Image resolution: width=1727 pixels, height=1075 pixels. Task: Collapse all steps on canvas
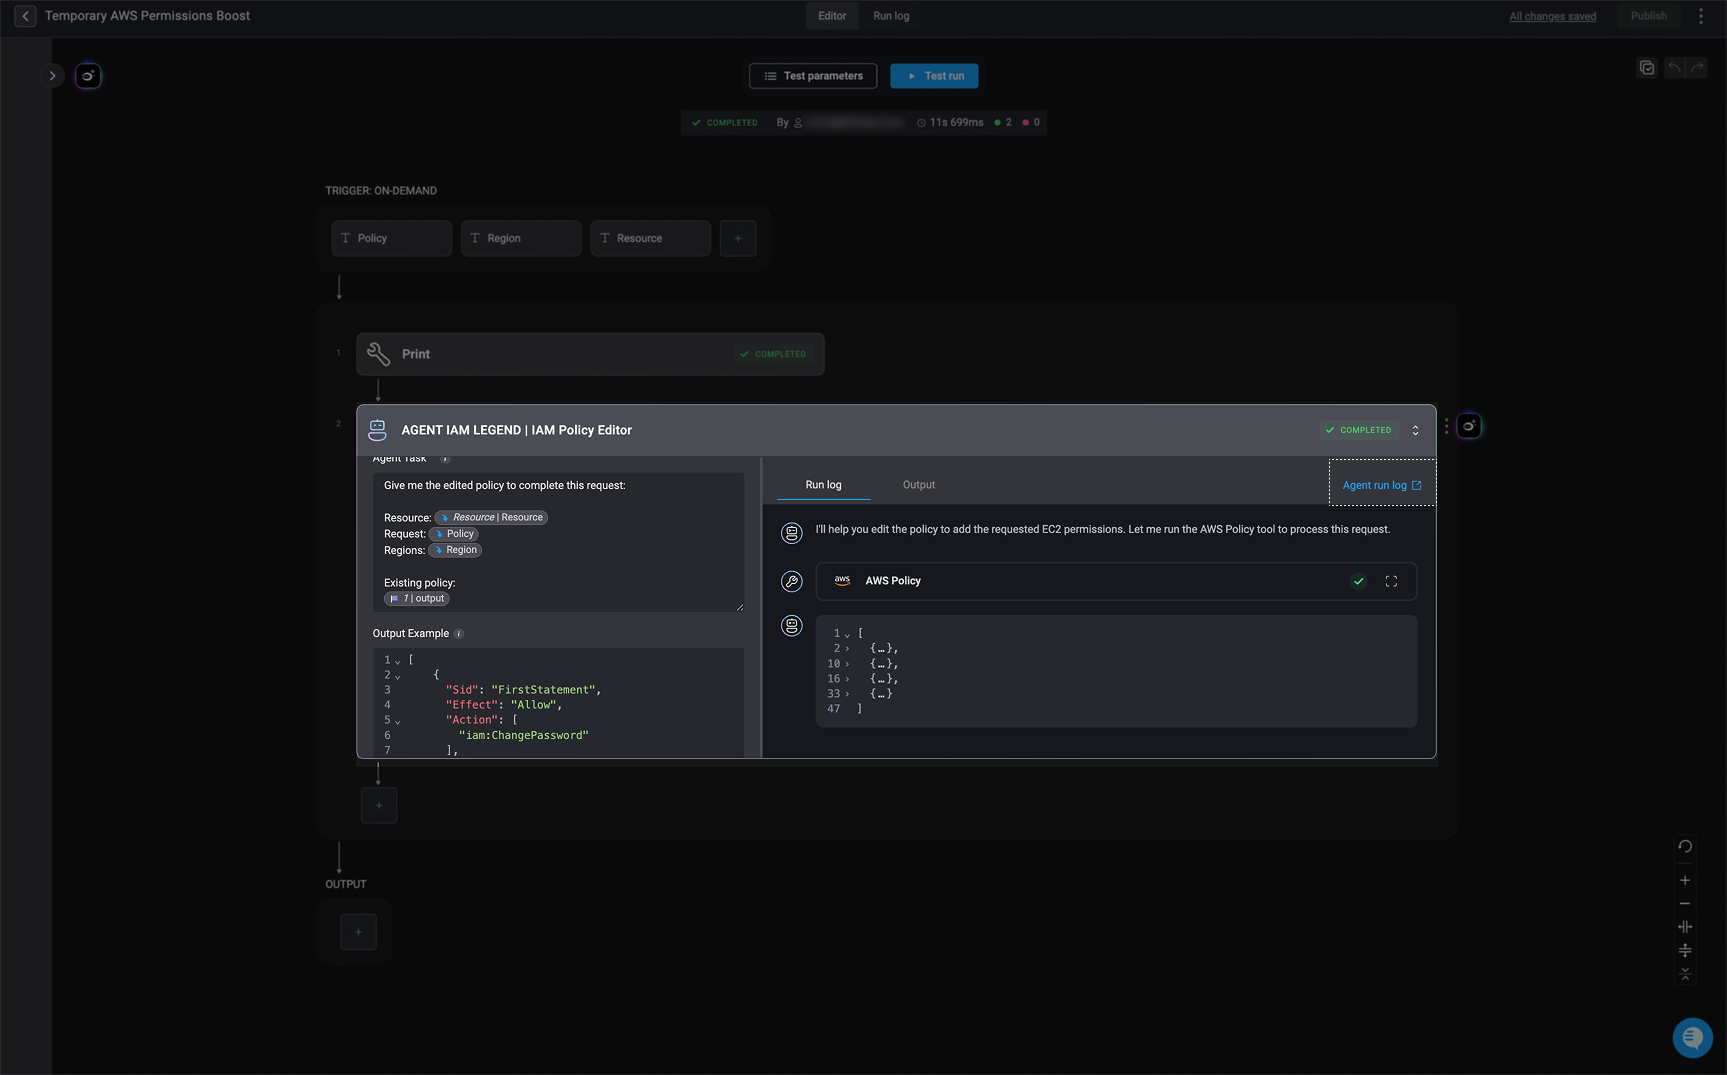point(1685,973)
